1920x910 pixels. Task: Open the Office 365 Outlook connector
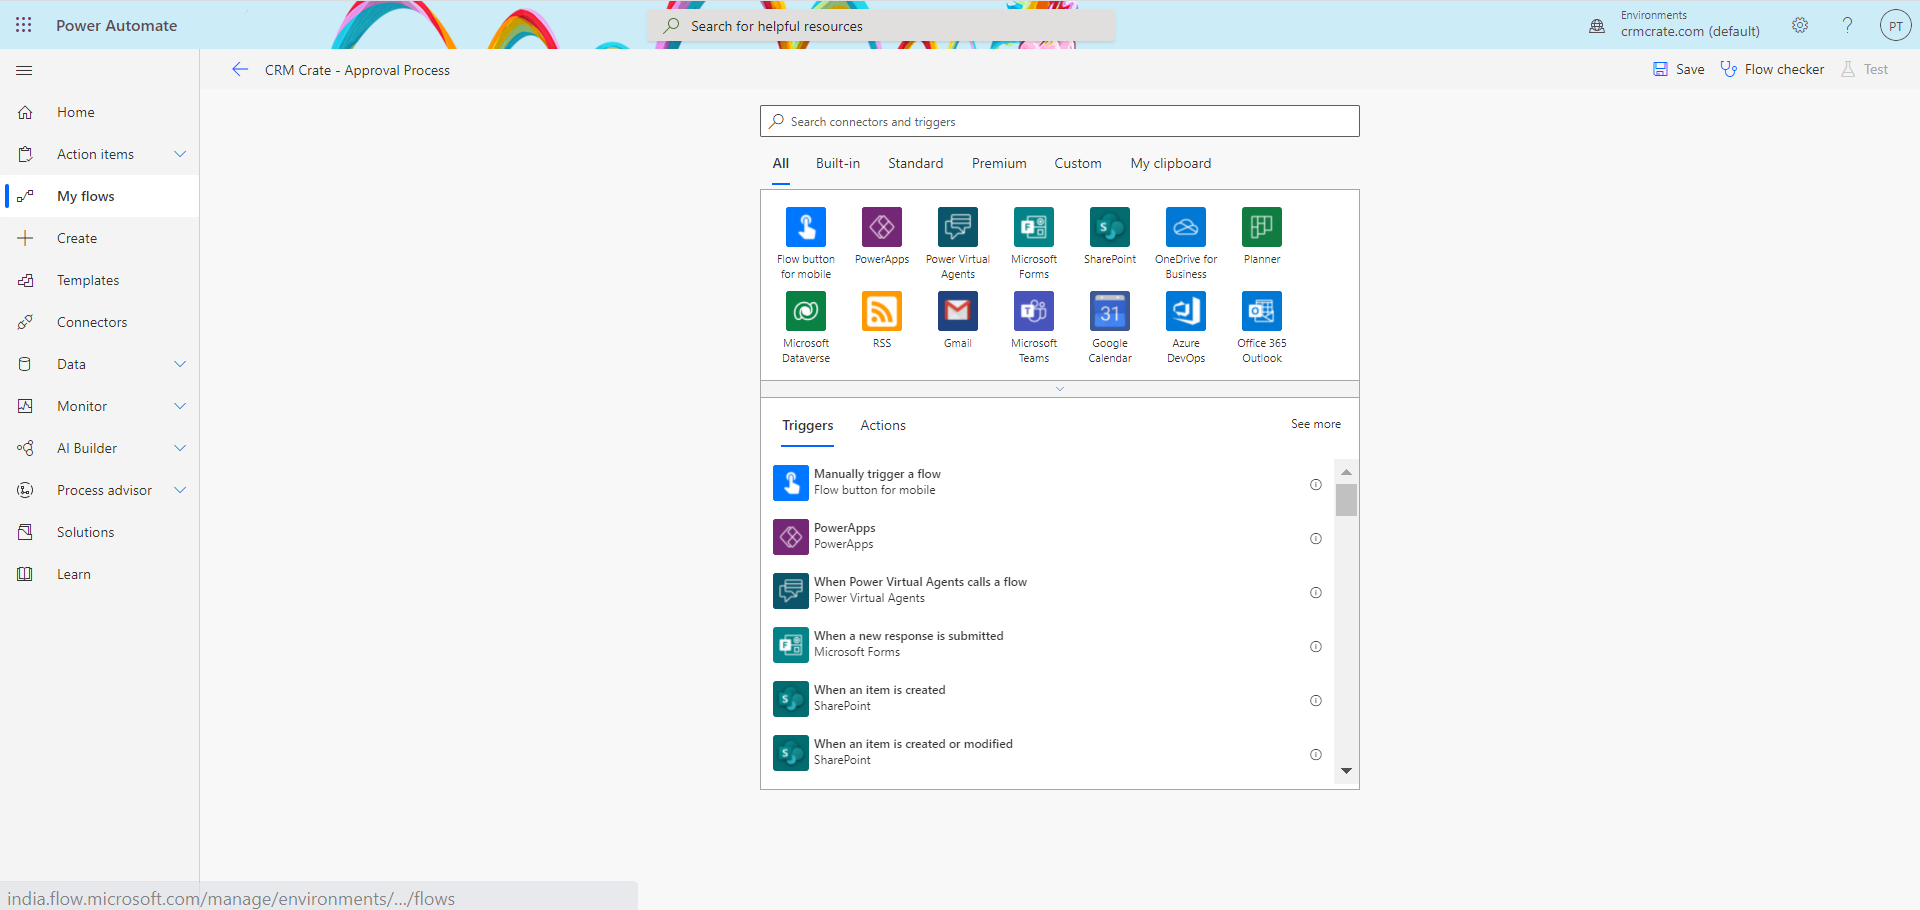coord(1260,311)
